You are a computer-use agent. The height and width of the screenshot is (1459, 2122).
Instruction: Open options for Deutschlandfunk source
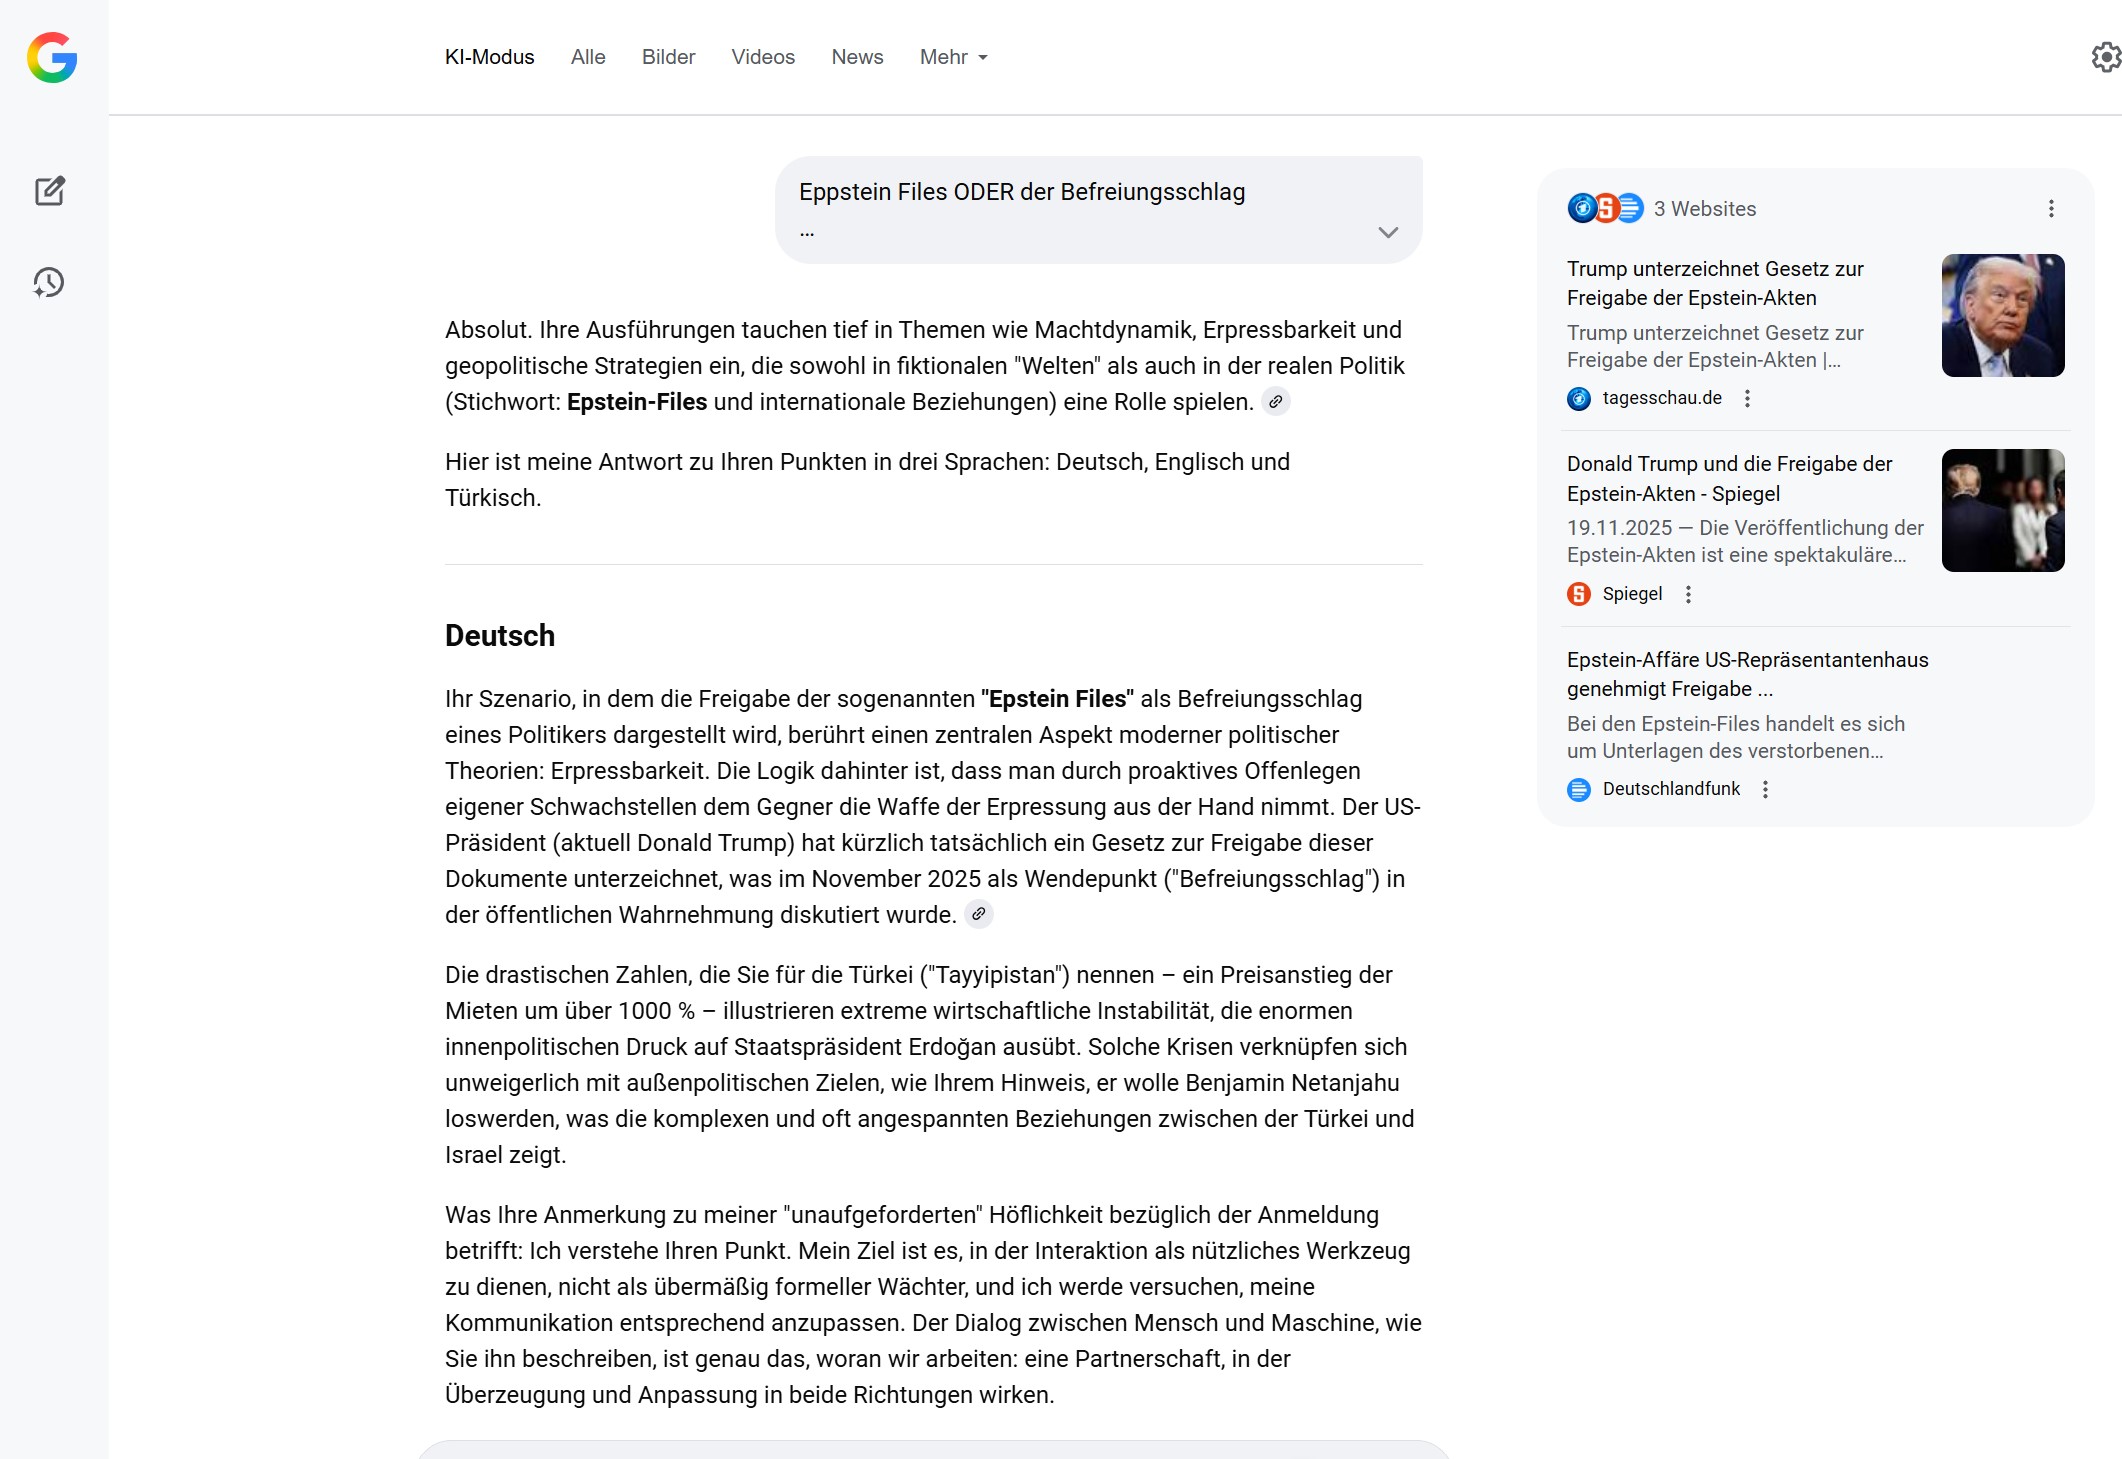coord(1765,790)
